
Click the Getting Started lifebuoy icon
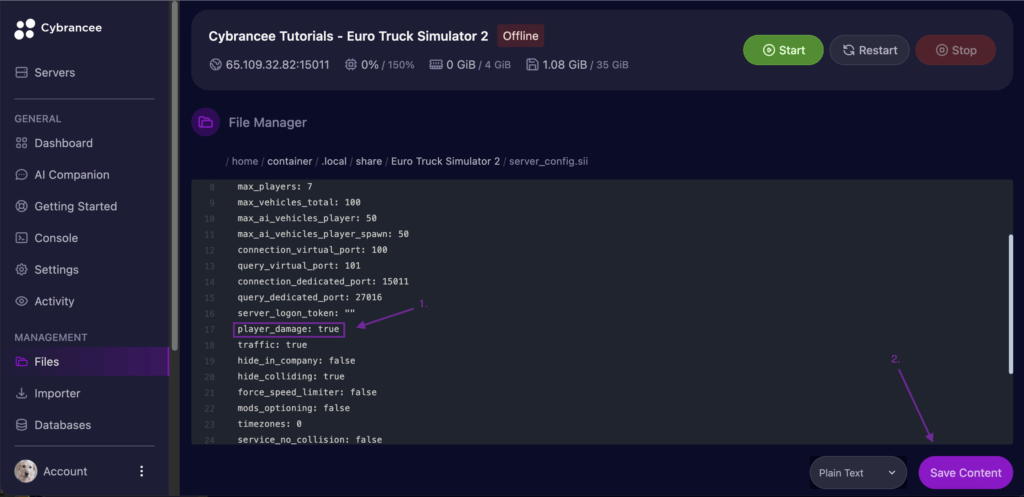[22, 206]
